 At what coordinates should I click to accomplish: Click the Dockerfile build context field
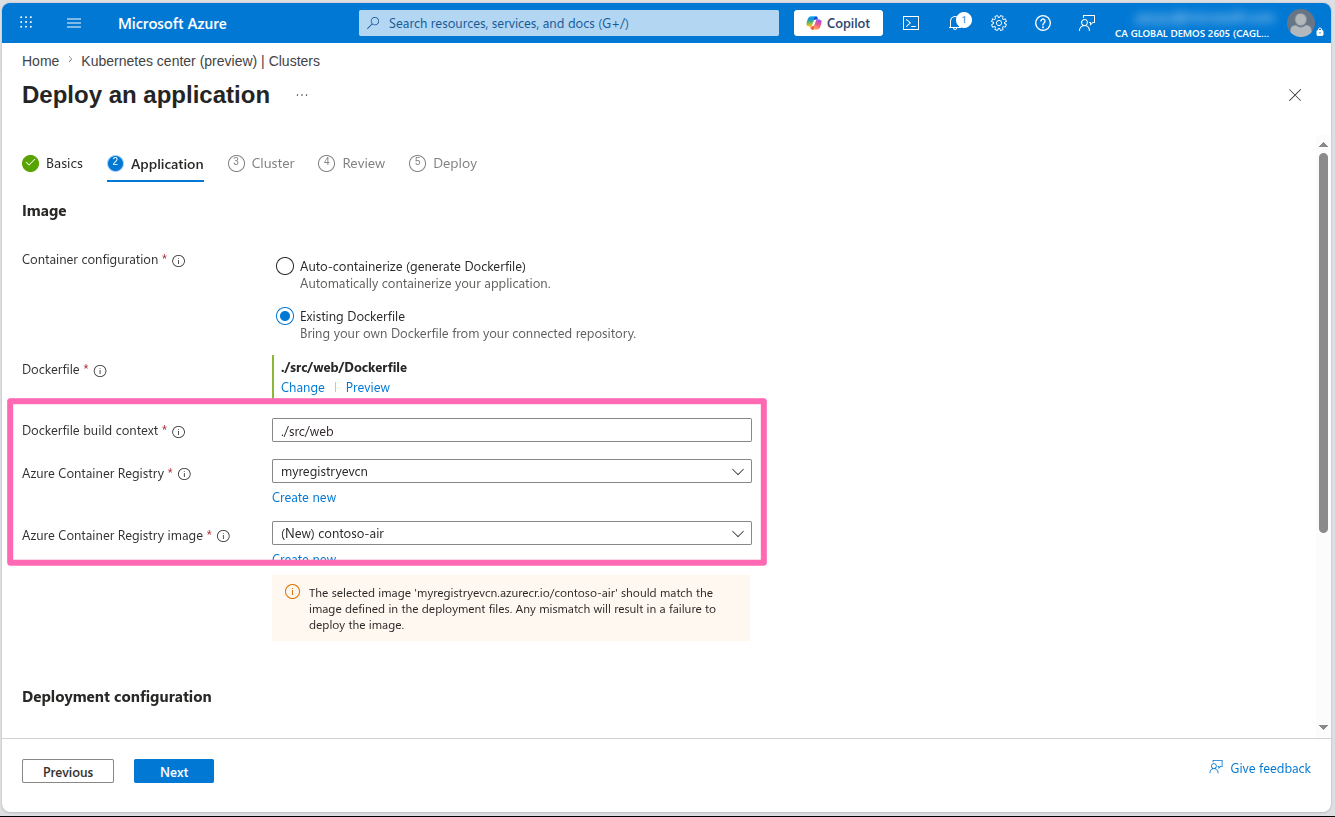point(511,430)
